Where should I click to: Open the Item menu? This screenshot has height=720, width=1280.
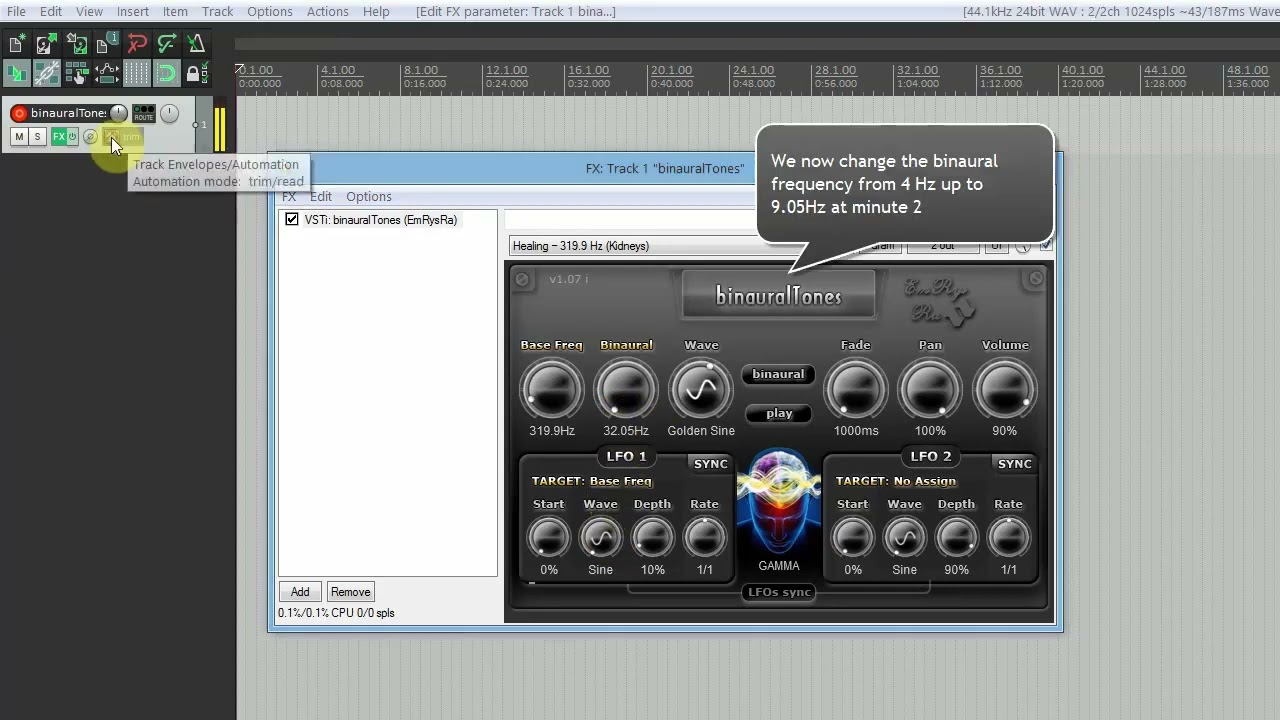(175, 11)
